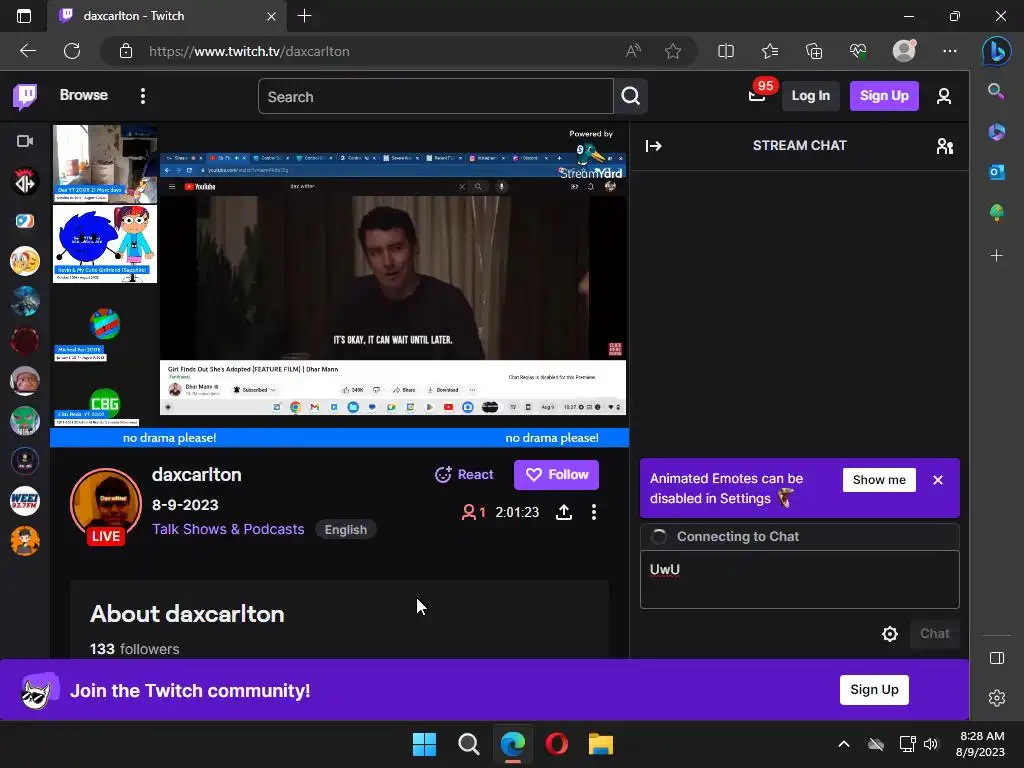Show hidden system tray icons
Screen dimensions: 1024x768
(x=843, y=744)
